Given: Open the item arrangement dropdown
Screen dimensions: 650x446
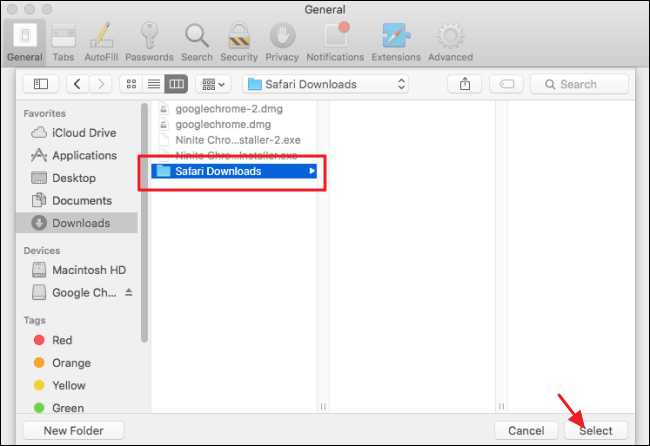Looking at the screenshot, I should (x=213, y=84).
